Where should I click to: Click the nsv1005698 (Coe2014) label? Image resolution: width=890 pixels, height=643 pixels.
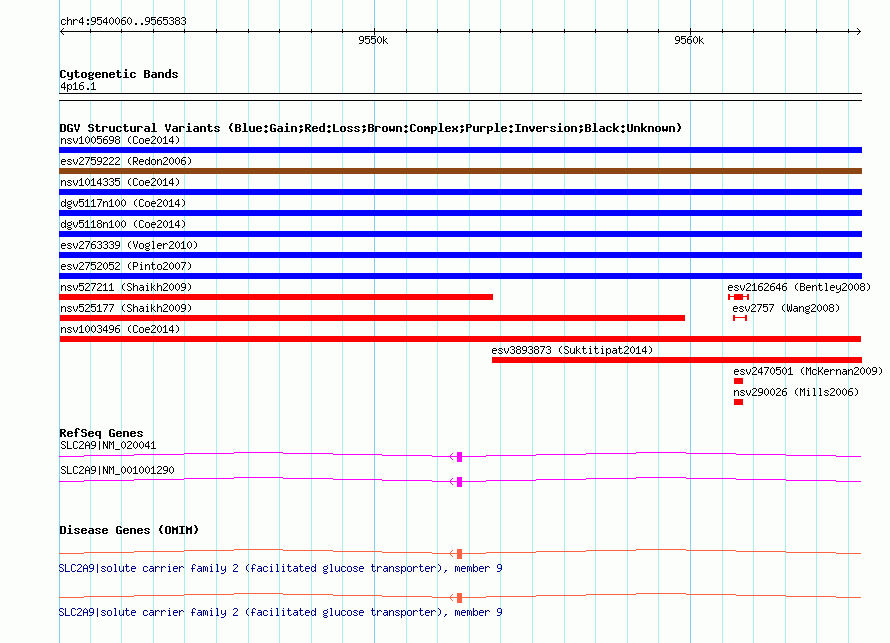click(x=120, y=140)
